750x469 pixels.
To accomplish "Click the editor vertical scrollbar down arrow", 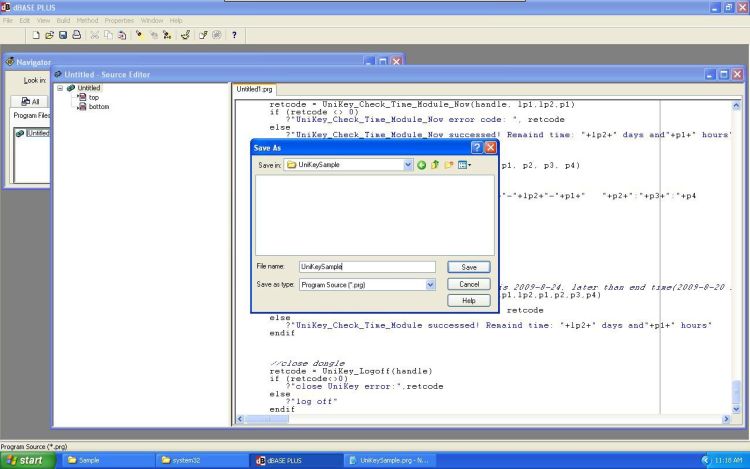I will (736, 409).
